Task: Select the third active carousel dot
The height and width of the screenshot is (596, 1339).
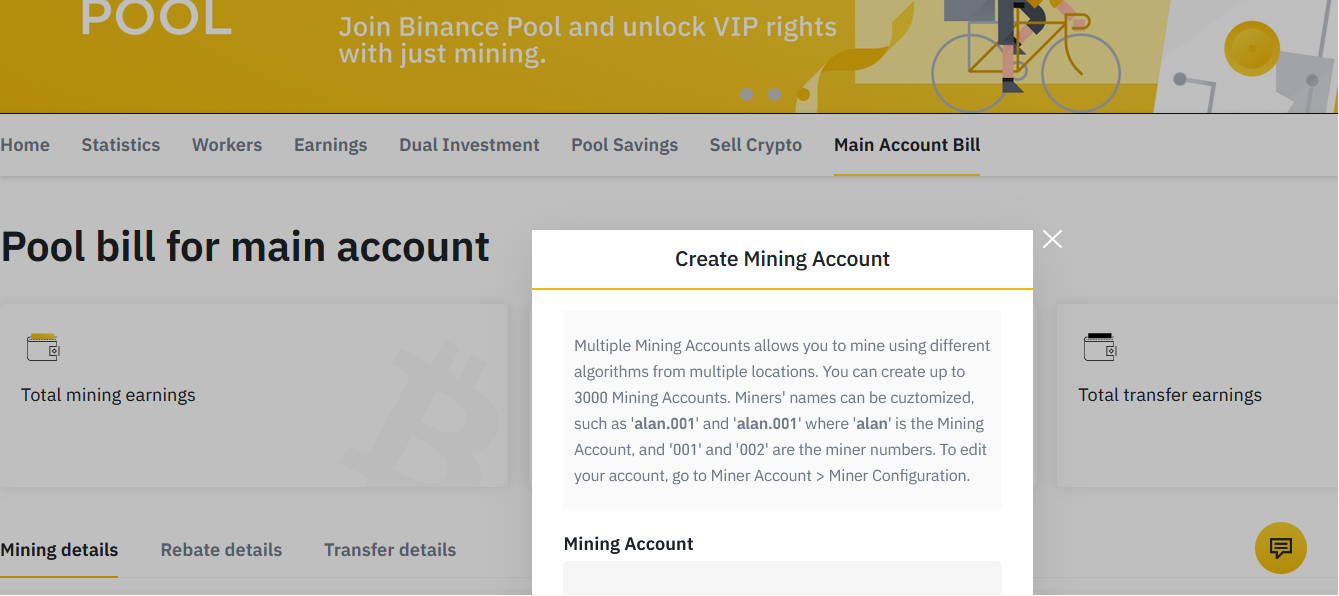Action: pyautogui.click(x=803, y=94)
